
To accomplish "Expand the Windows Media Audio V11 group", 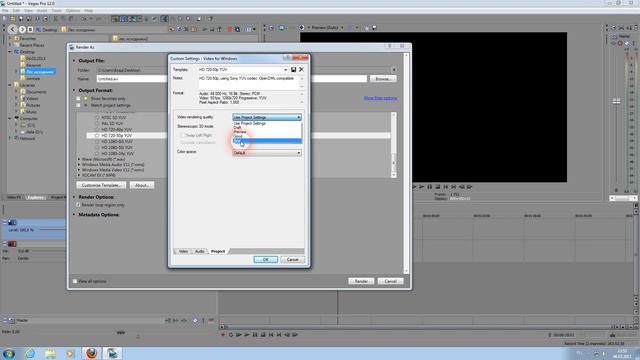I will 79,164.
